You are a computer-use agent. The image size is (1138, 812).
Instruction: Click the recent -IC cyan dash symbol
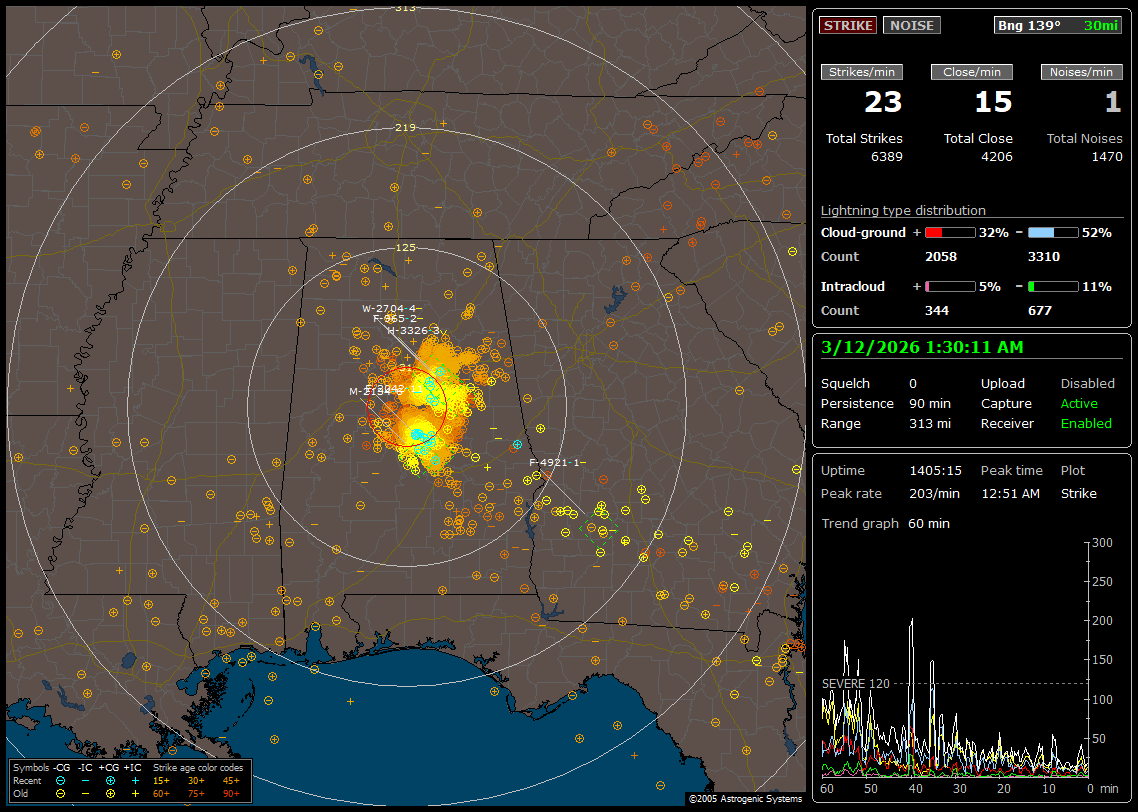tap(86, 780)
